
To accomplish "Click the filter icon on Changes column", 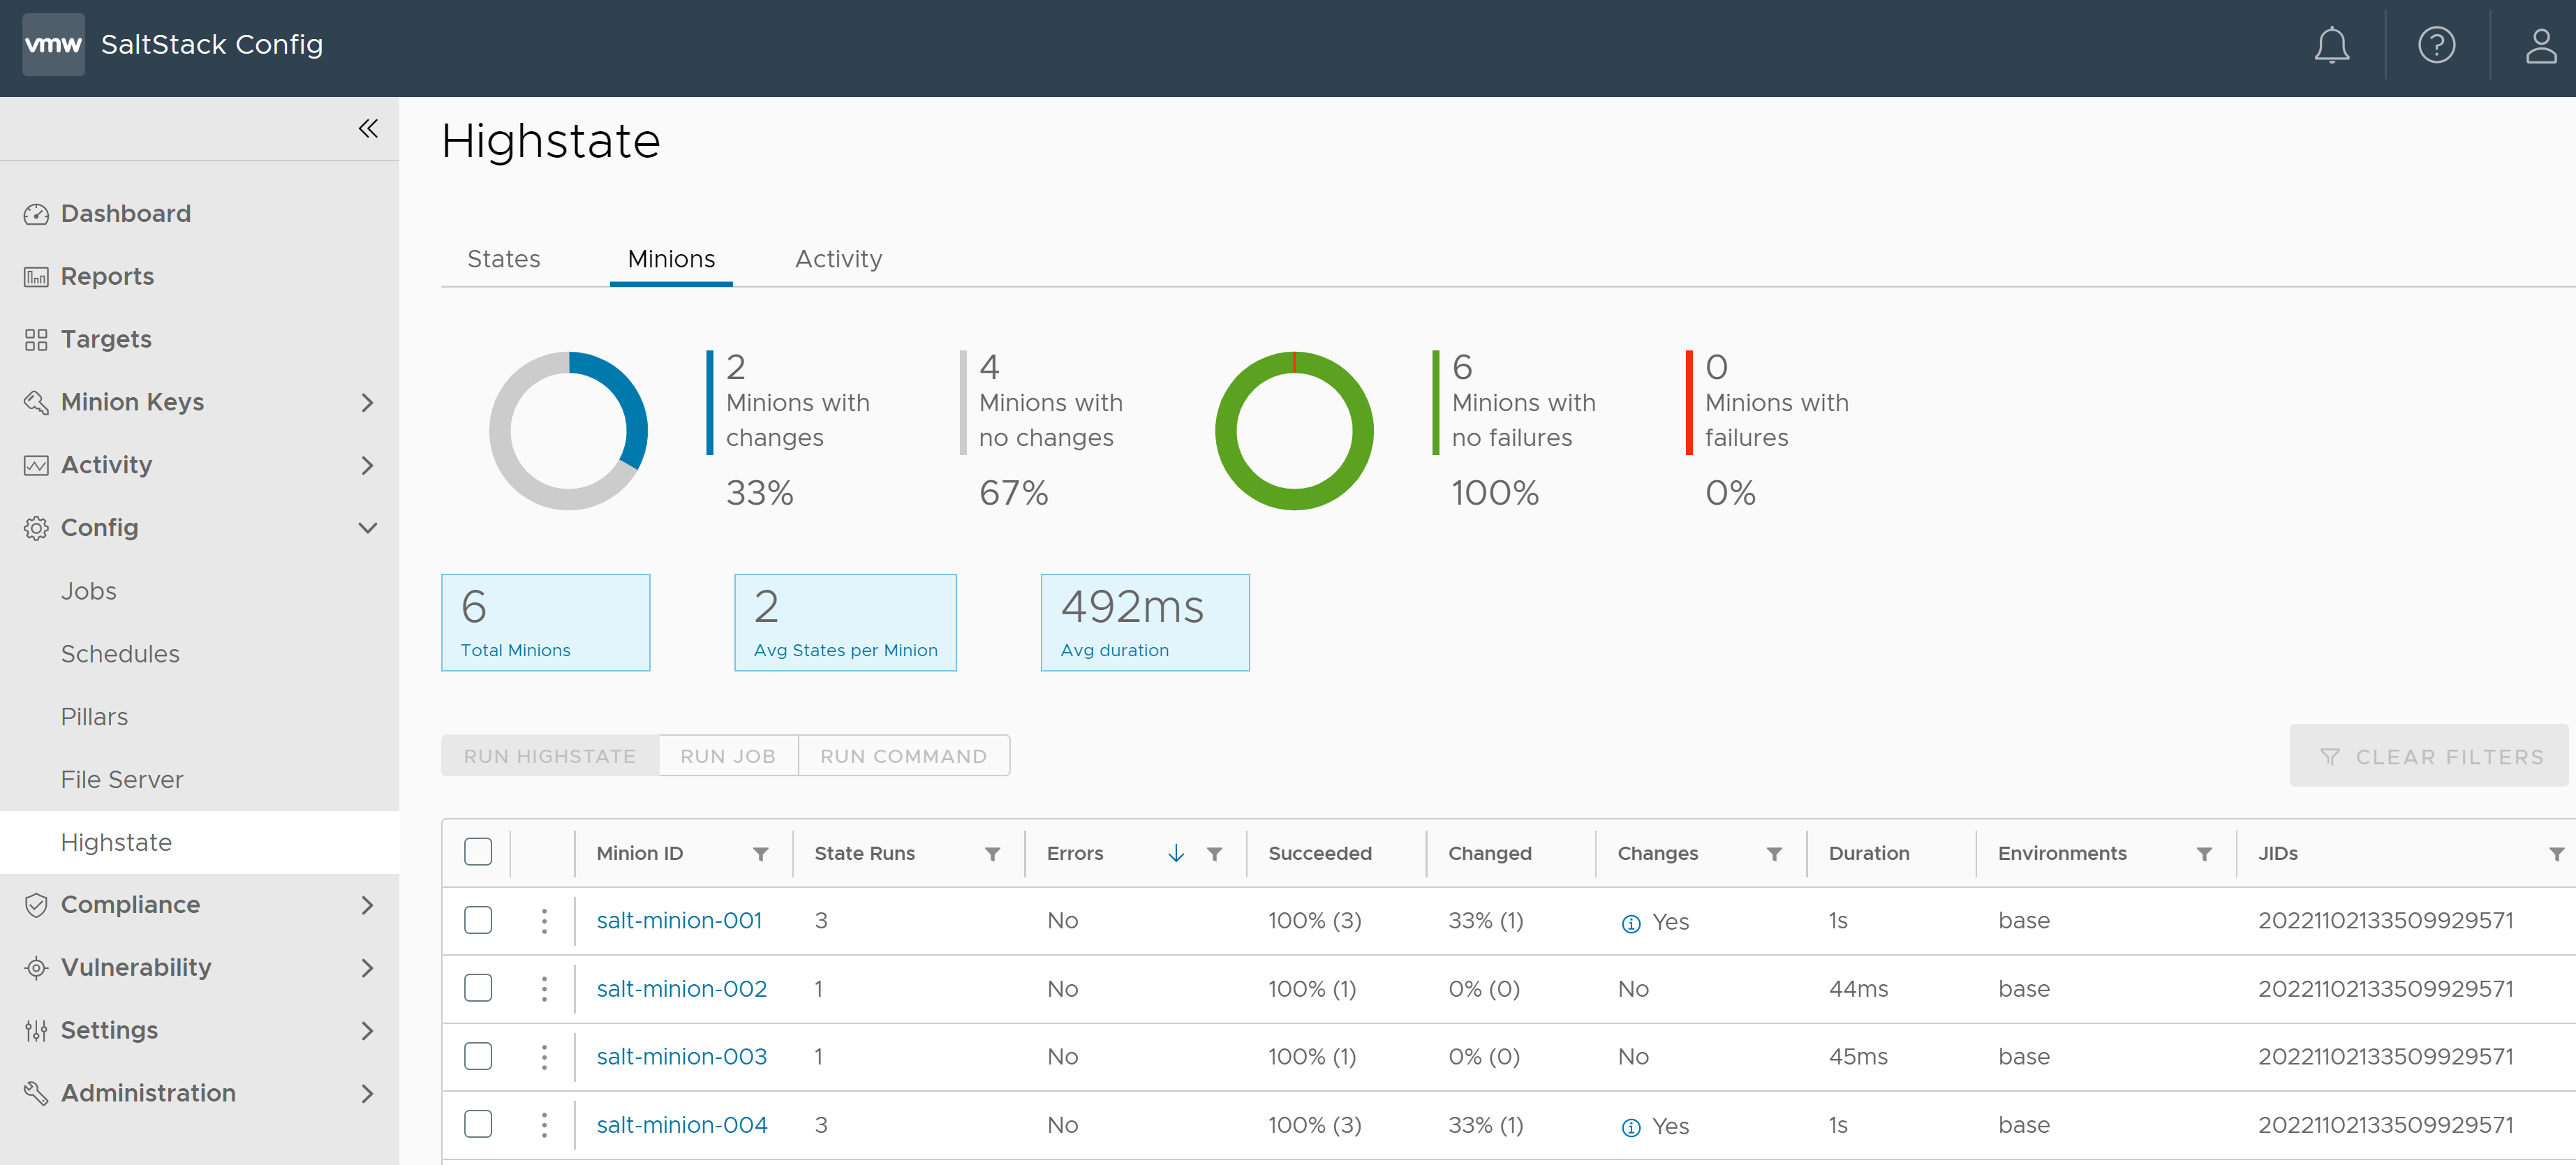I will click(x=1771, y=853).
